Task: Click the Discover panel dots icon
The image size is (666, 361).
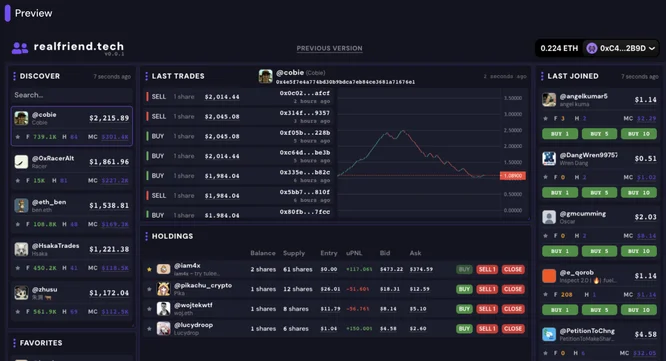Action: 14,76
